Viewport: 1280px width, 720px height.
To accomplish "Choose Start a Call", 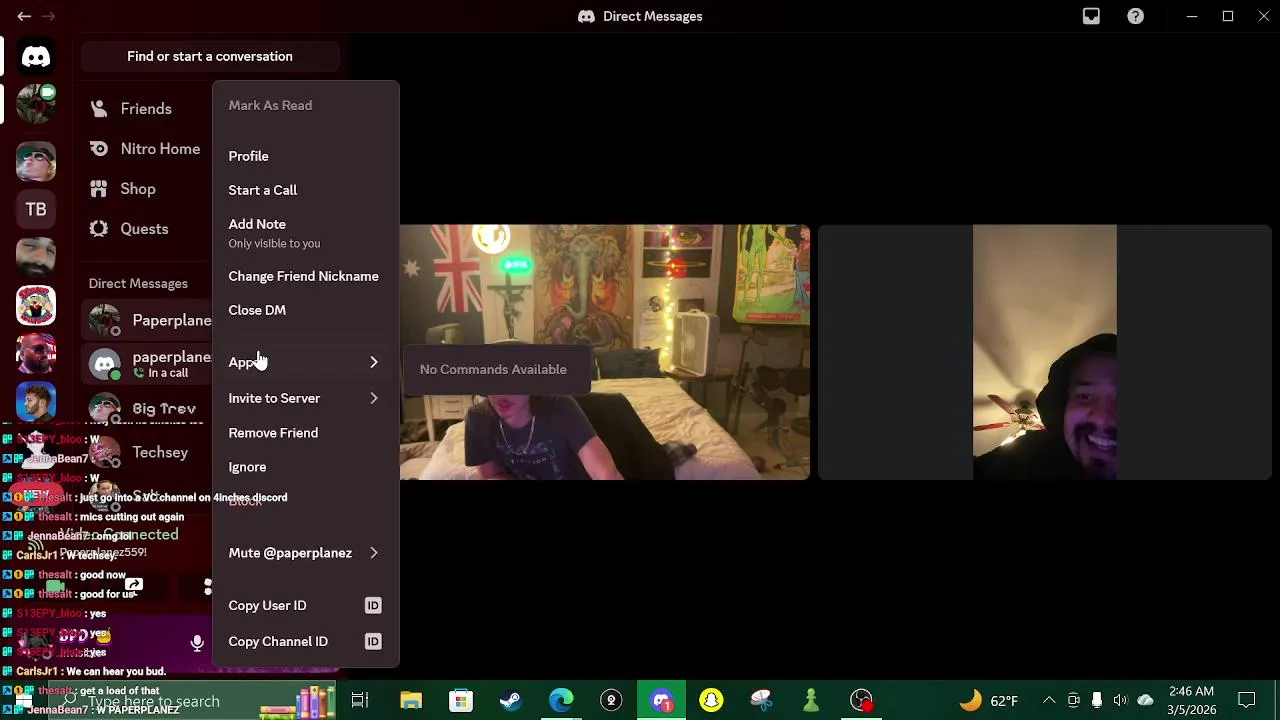I will click(305, 190).
